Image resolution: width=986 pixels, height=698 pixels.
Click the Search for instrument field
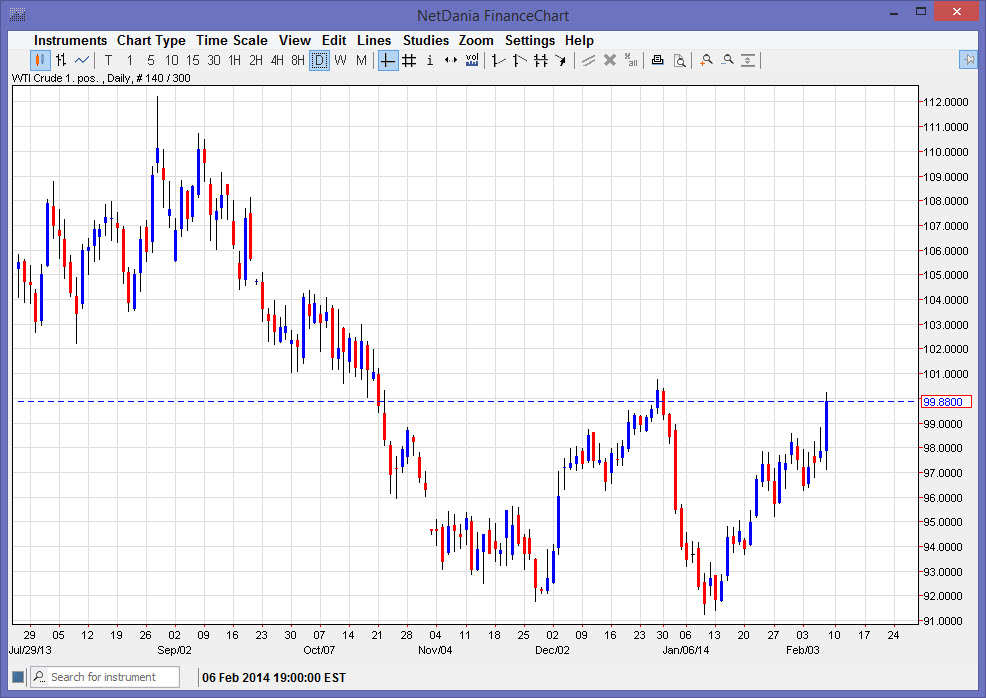click(x=112, y=677)
